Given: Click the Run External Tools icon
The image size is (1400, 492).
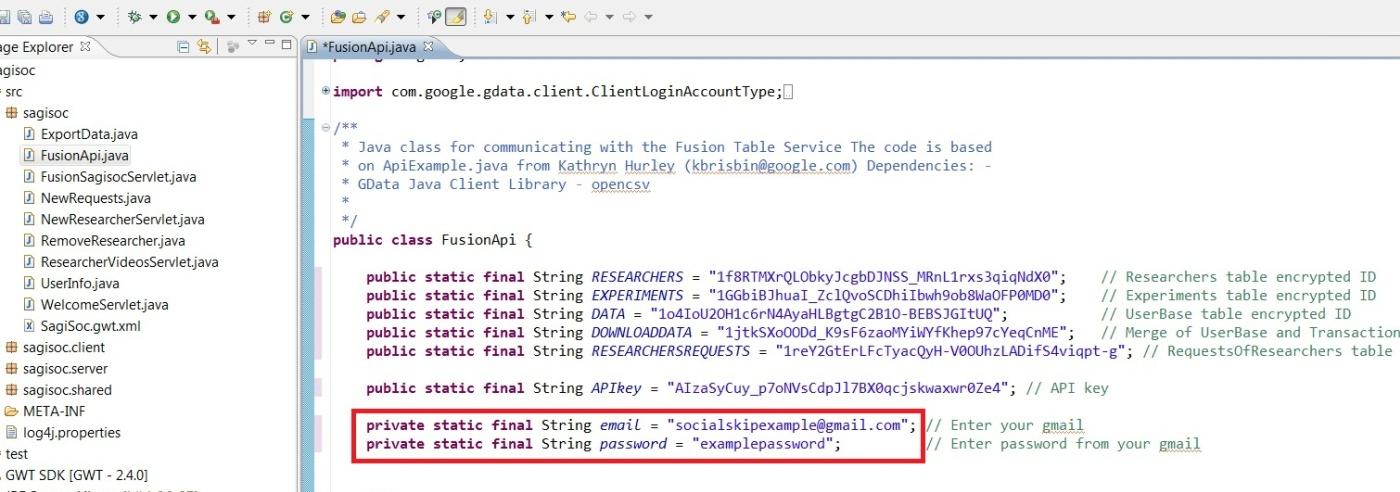Looking at the screenshot, I should (211, 16).
